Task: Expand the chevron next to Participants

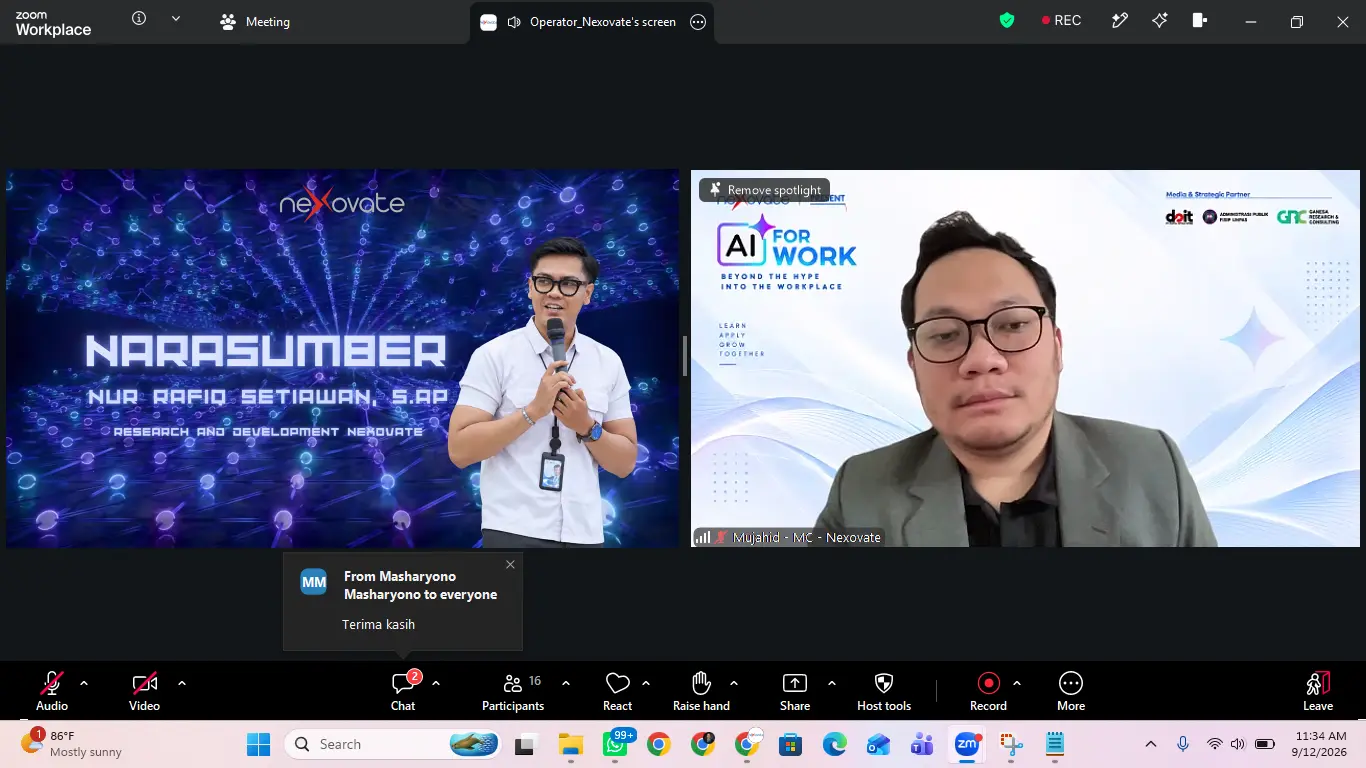Action: tap(566, 683)
